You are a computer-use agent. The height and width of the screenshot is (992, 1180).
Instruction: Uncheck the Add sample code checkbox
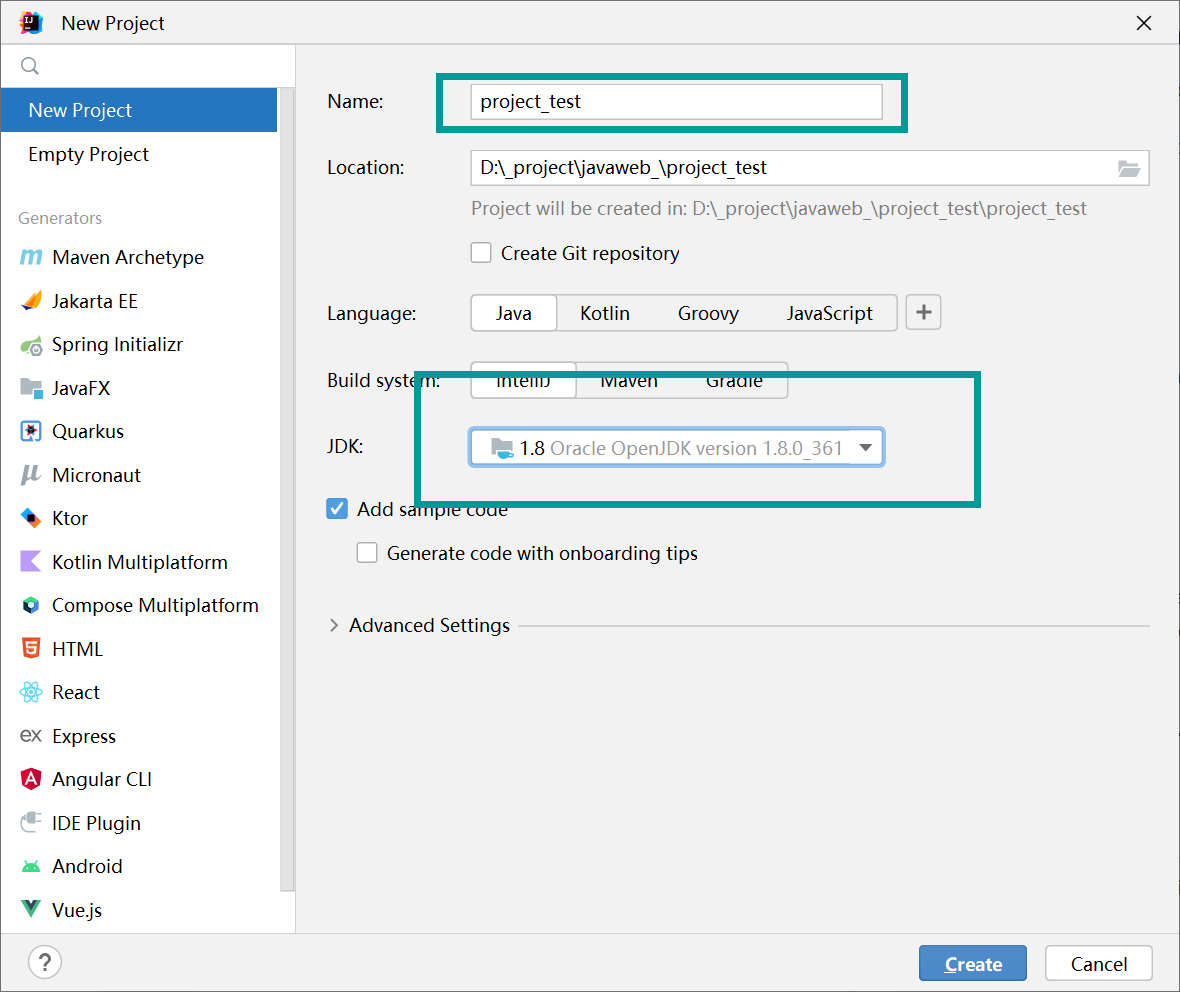coord(337,509)
